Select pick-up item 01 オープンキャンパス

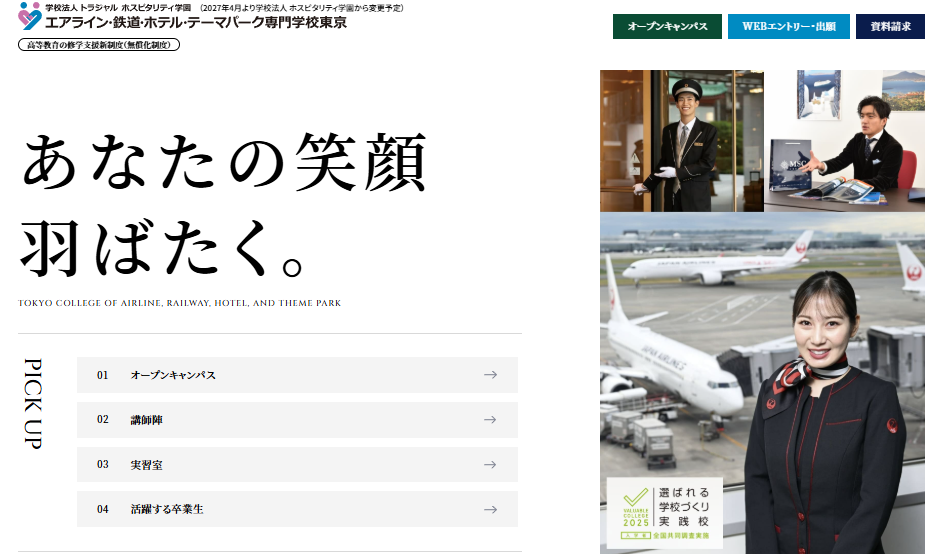297,375
